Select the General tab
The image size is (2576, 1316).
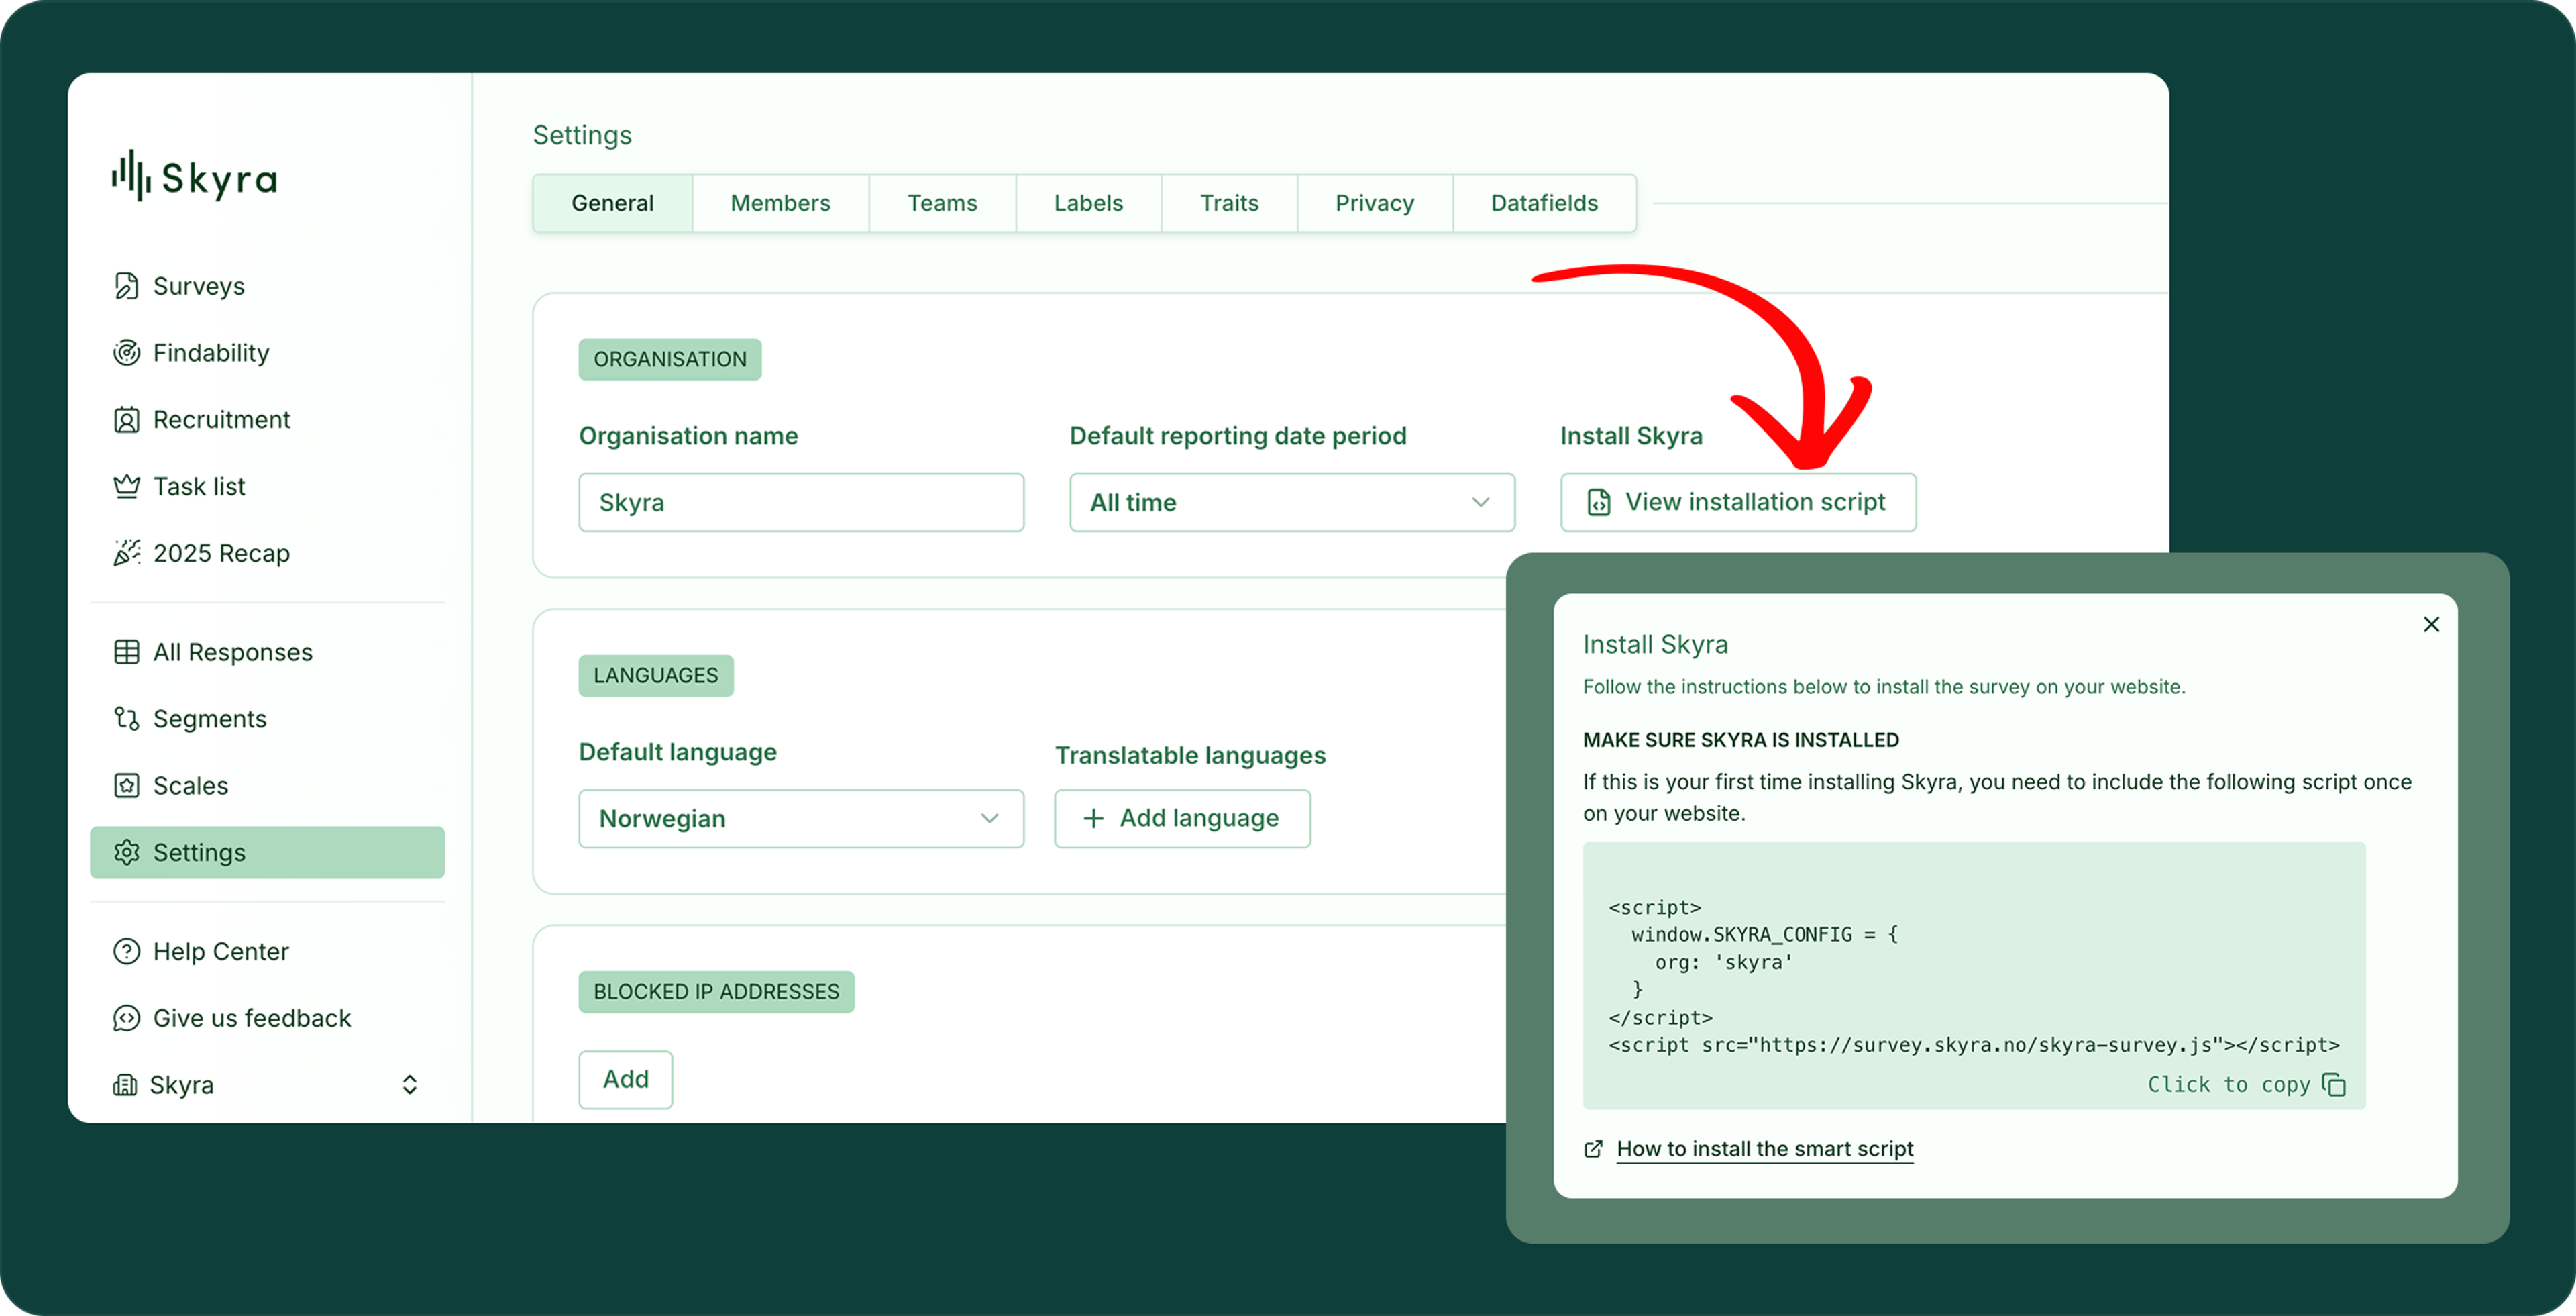[612, 203]
